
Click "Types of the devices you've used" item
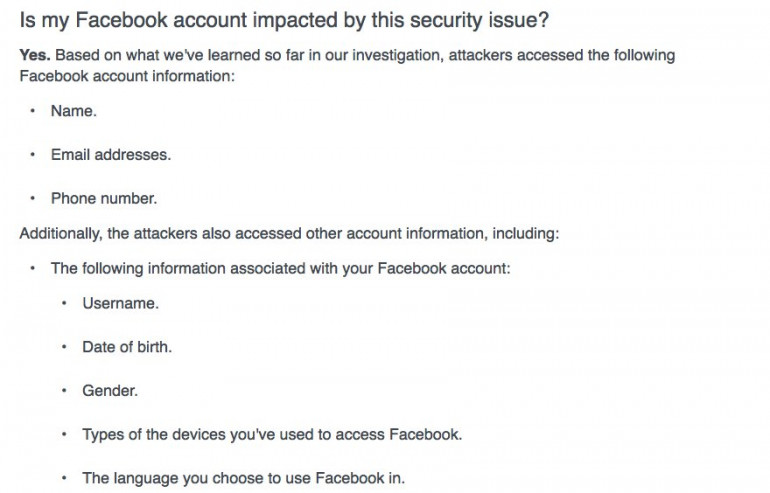(x=272, y=434)
